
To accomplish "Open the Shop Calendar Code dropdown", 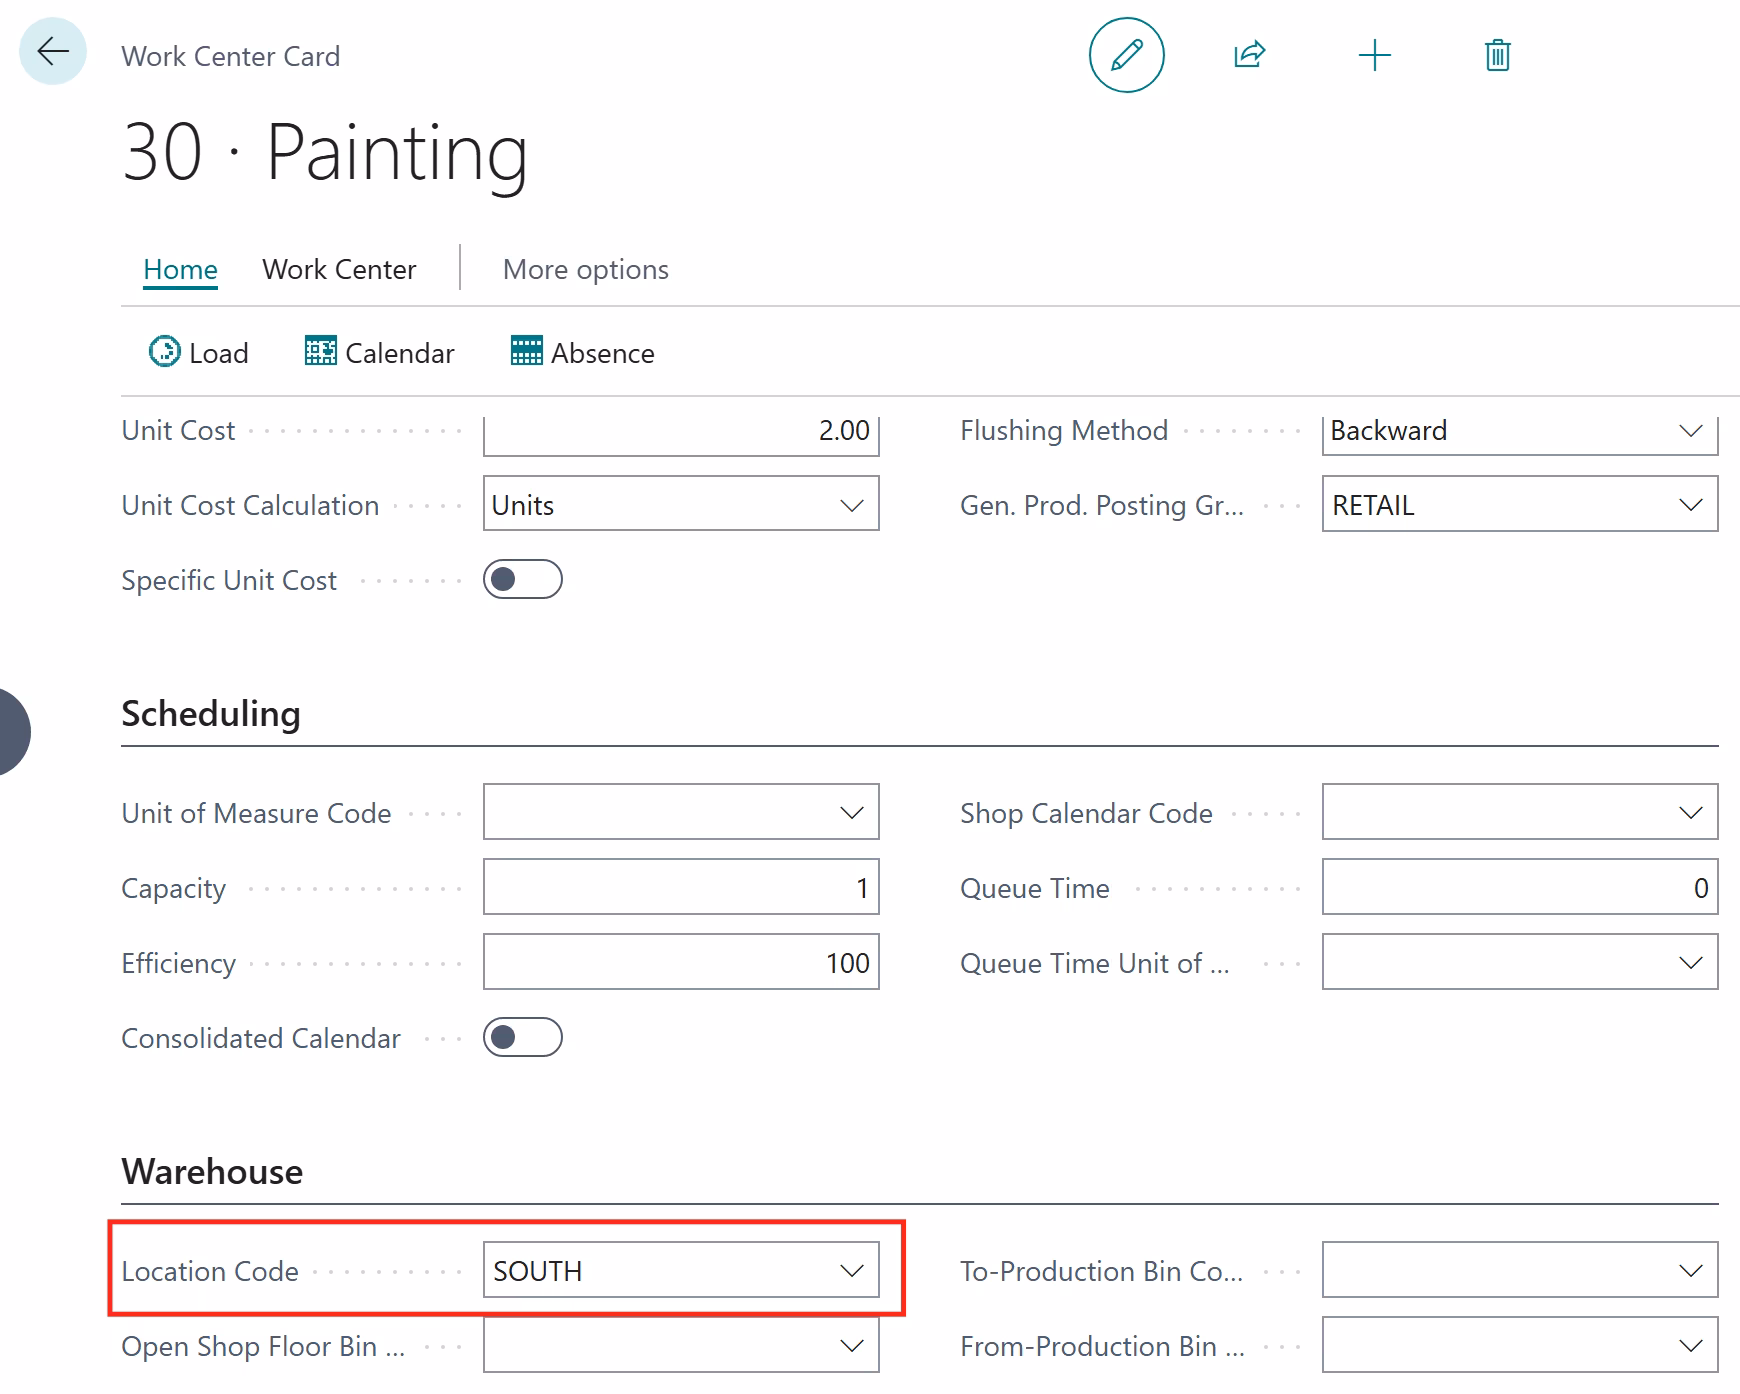I will click(1690, 813).
